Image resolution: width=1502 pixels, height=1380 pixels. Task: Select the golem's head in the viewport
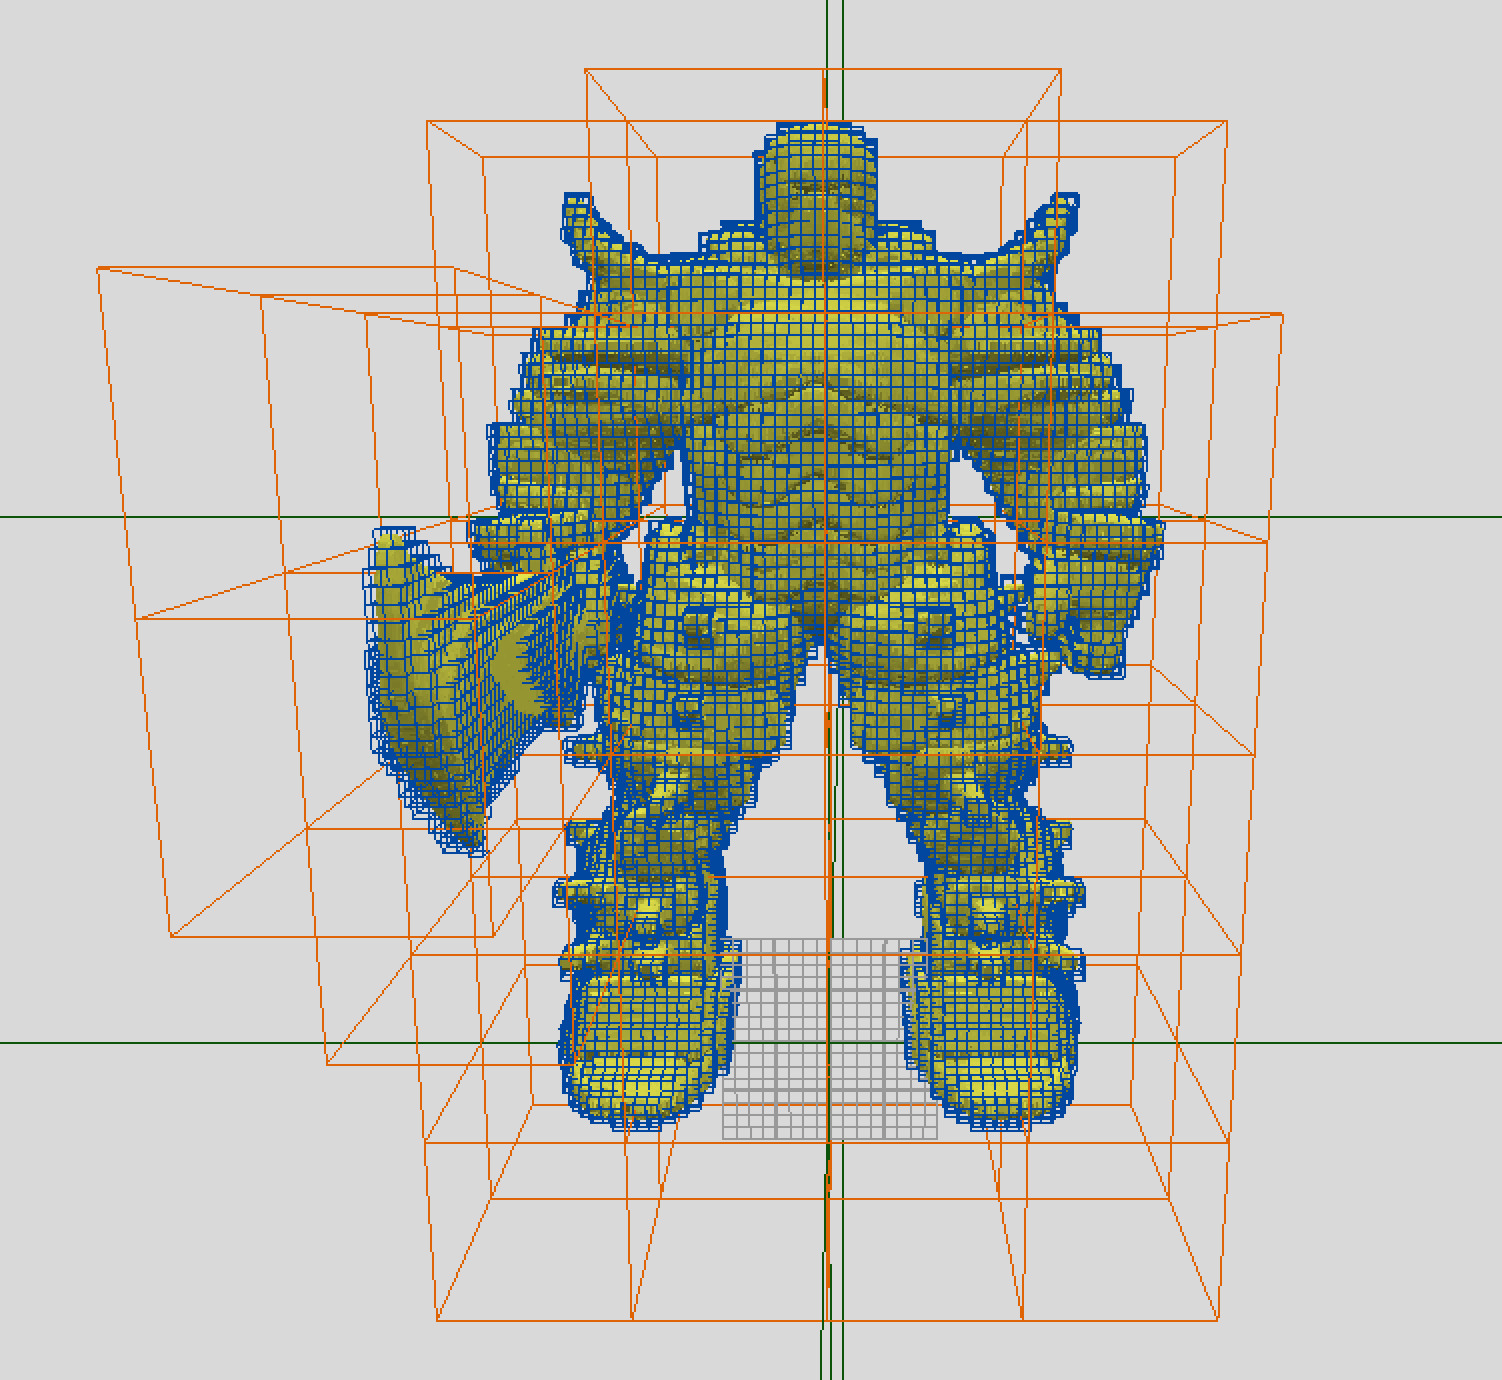pyautogui.click(x=815, y=198)
